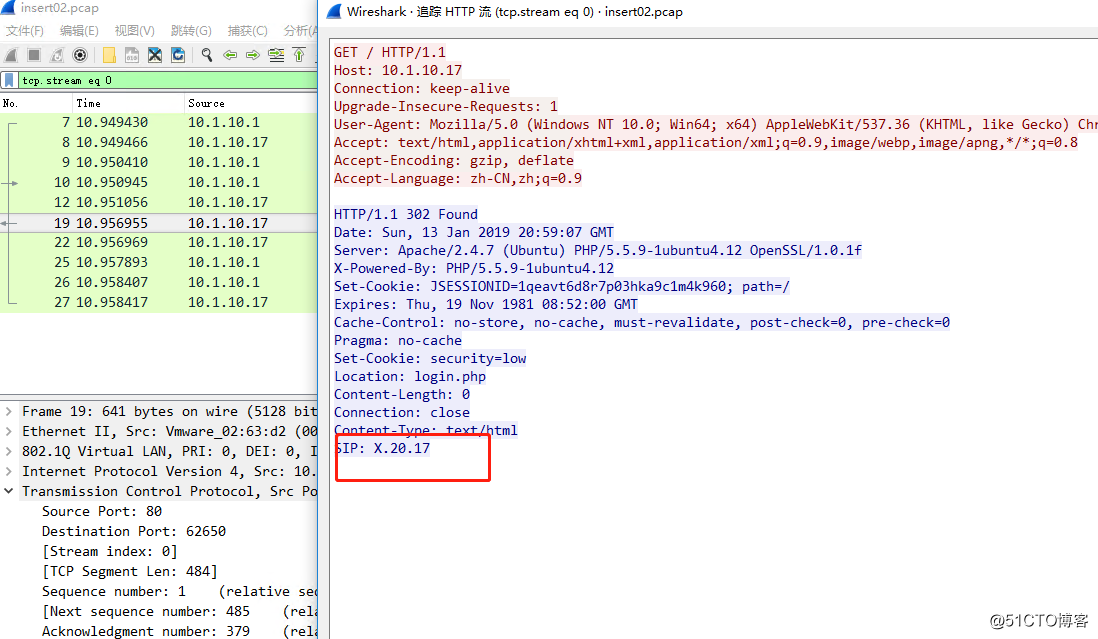The height and width of the screenshot is (639, 1098).
Task: Click the User-Agent header line
Action: [x=716, y=125]
